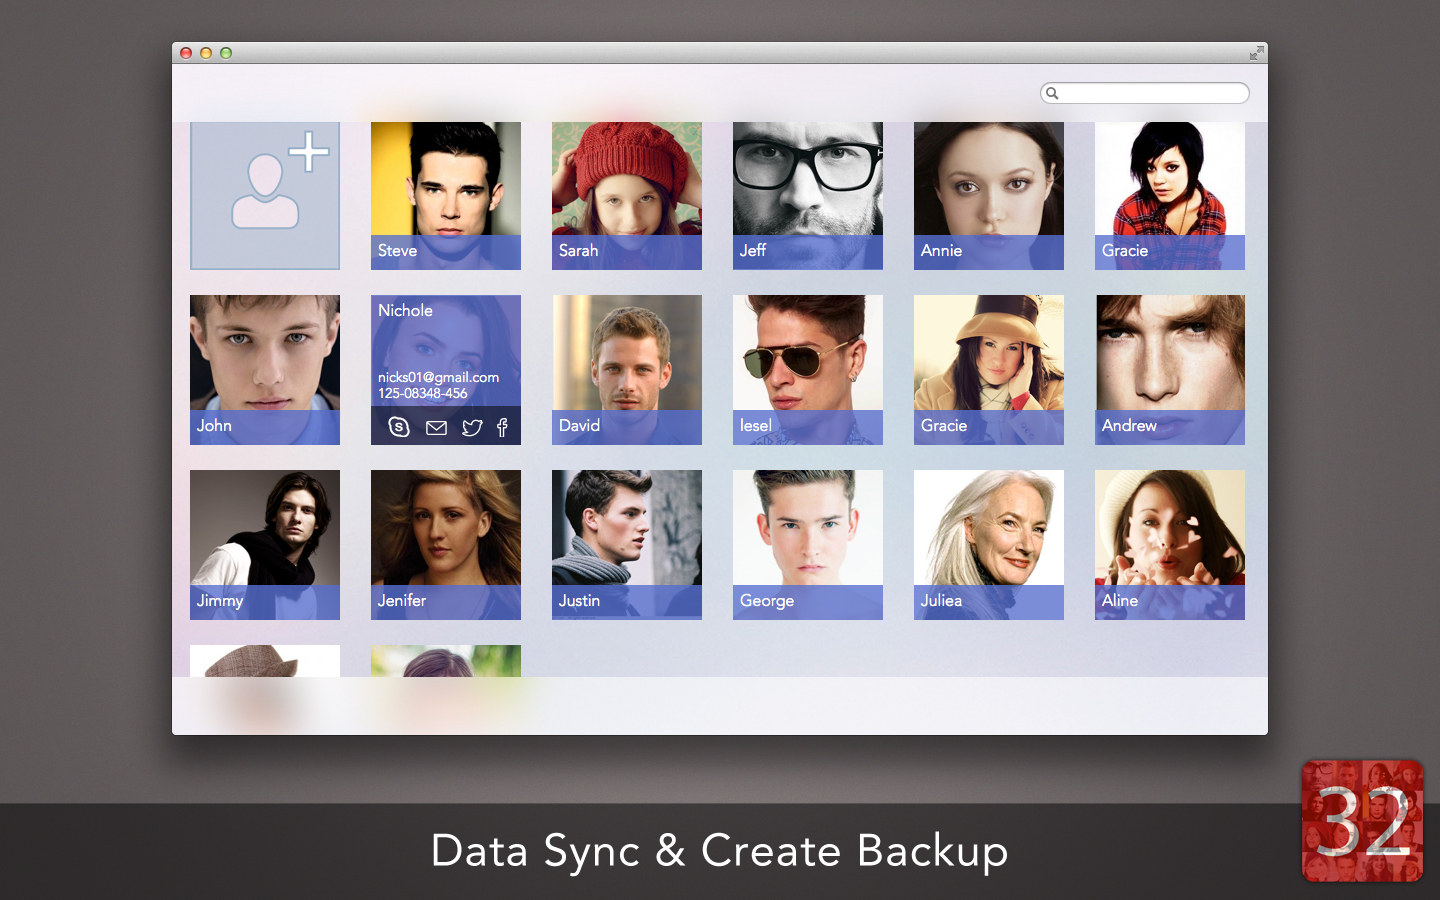The height and width of the screenshot is (900, 1440).
Task: Select the top-row Gracie contact with black hair
Action: click(1170, 196)
